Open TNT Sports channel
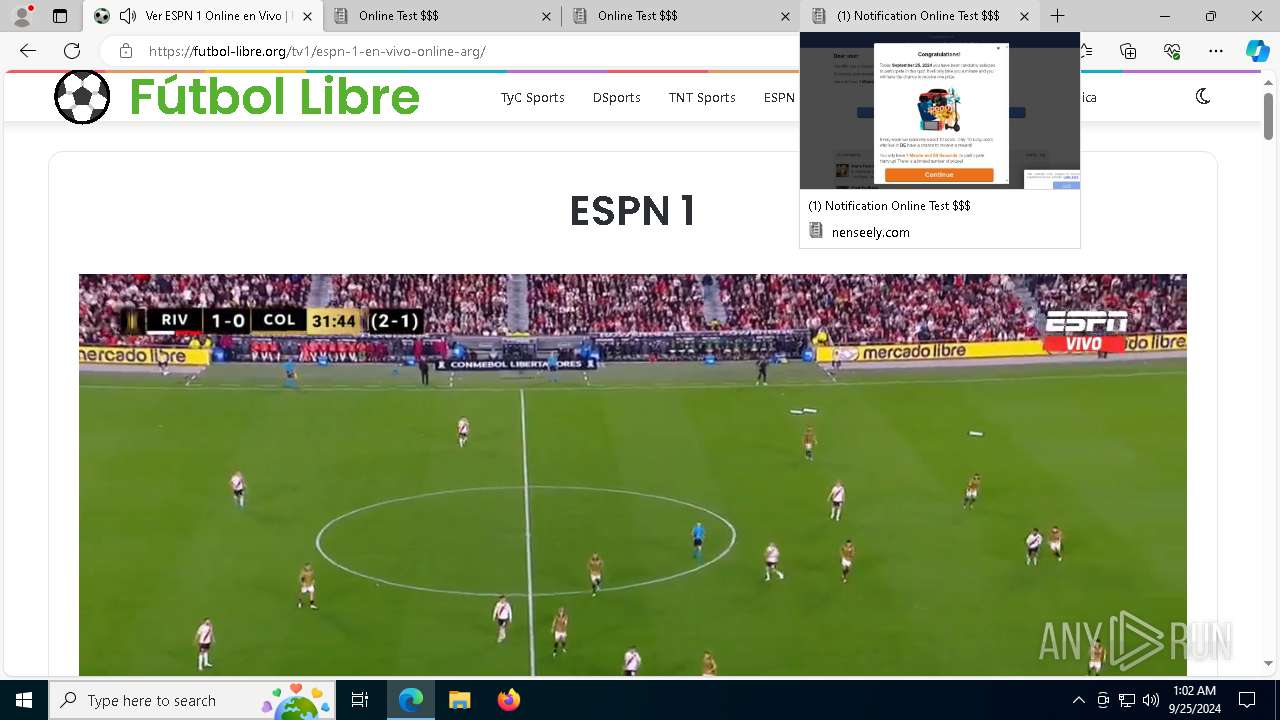 click(x=702, y=97)
